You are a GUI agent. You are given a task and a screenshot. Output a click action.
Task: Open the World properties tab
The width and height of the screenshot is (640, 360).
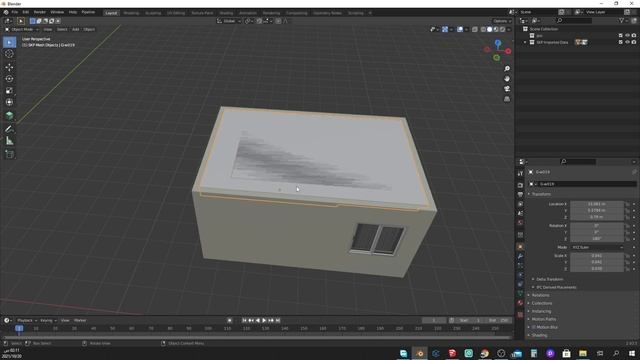pos(520,222)
